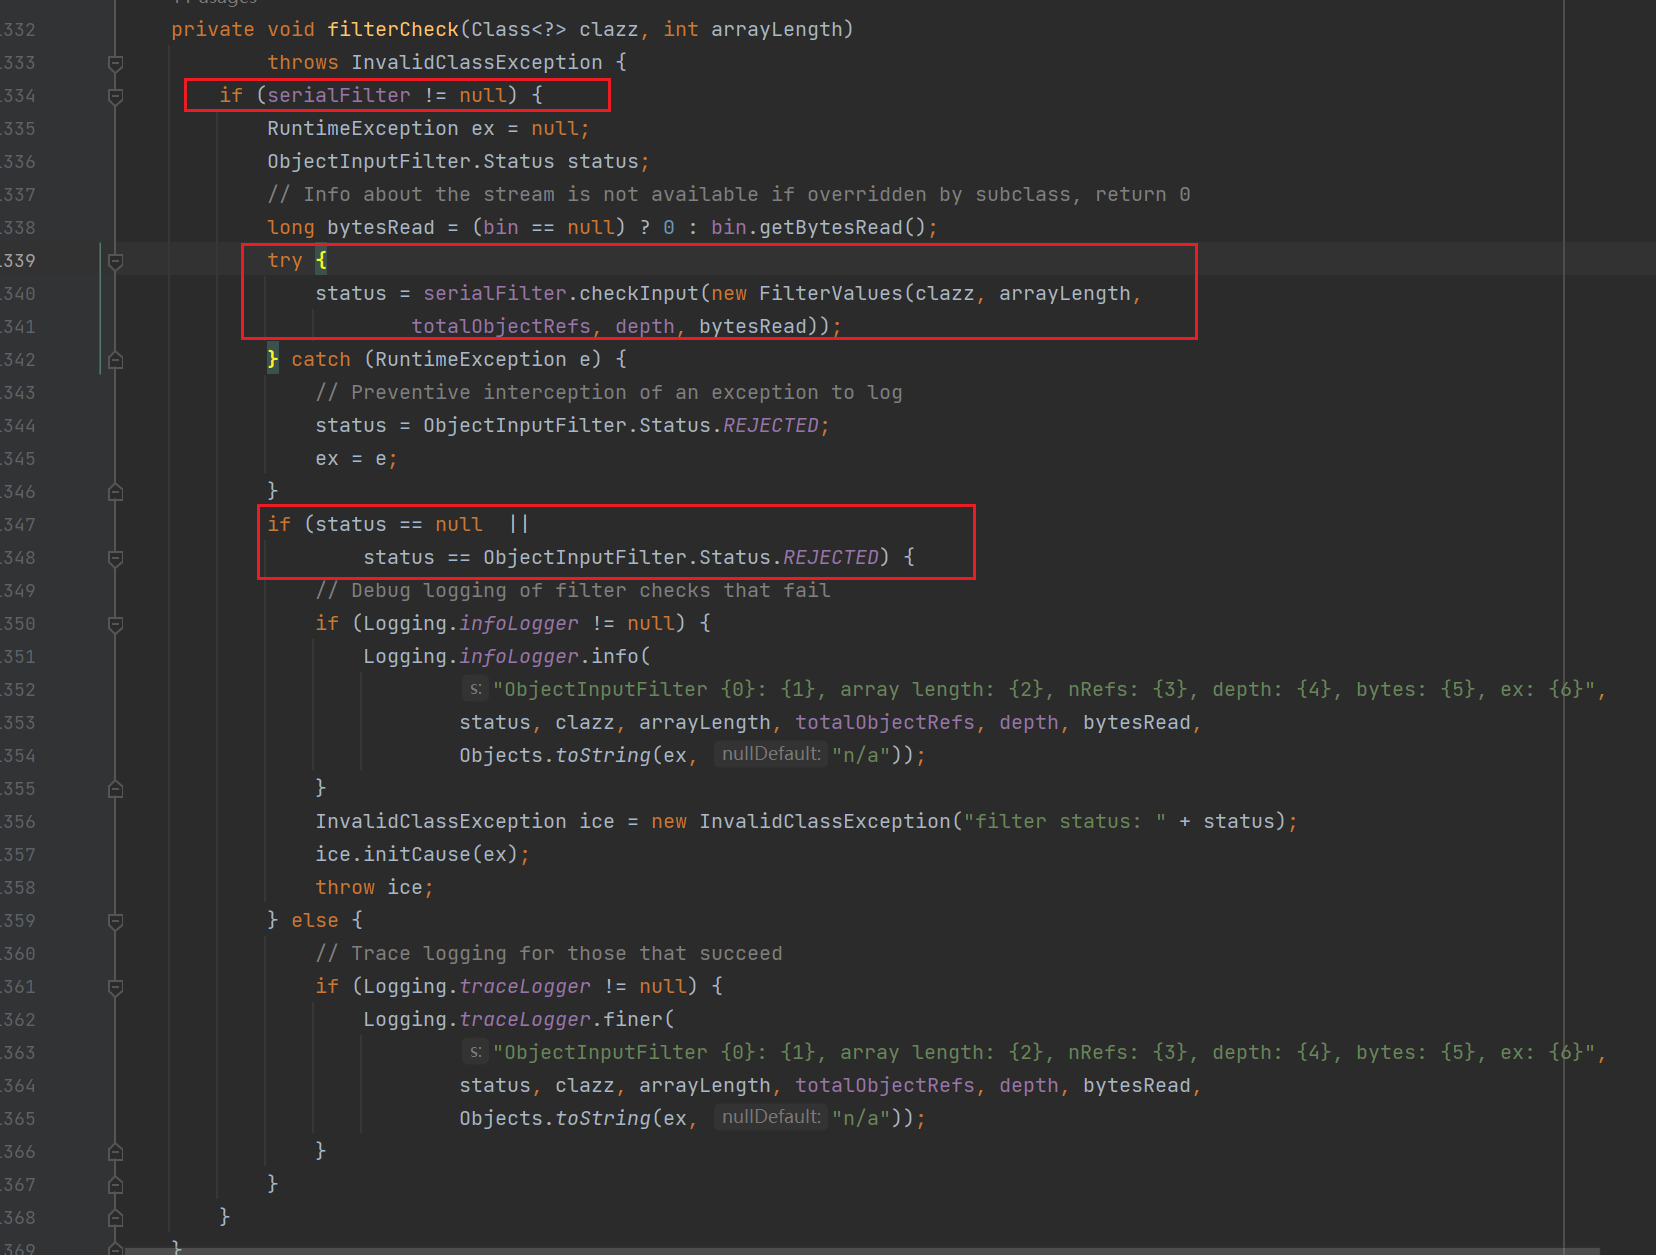Click line number 356 in the gutter
This screenshot has height=1255, width=1656.
(x=18, y=822)
